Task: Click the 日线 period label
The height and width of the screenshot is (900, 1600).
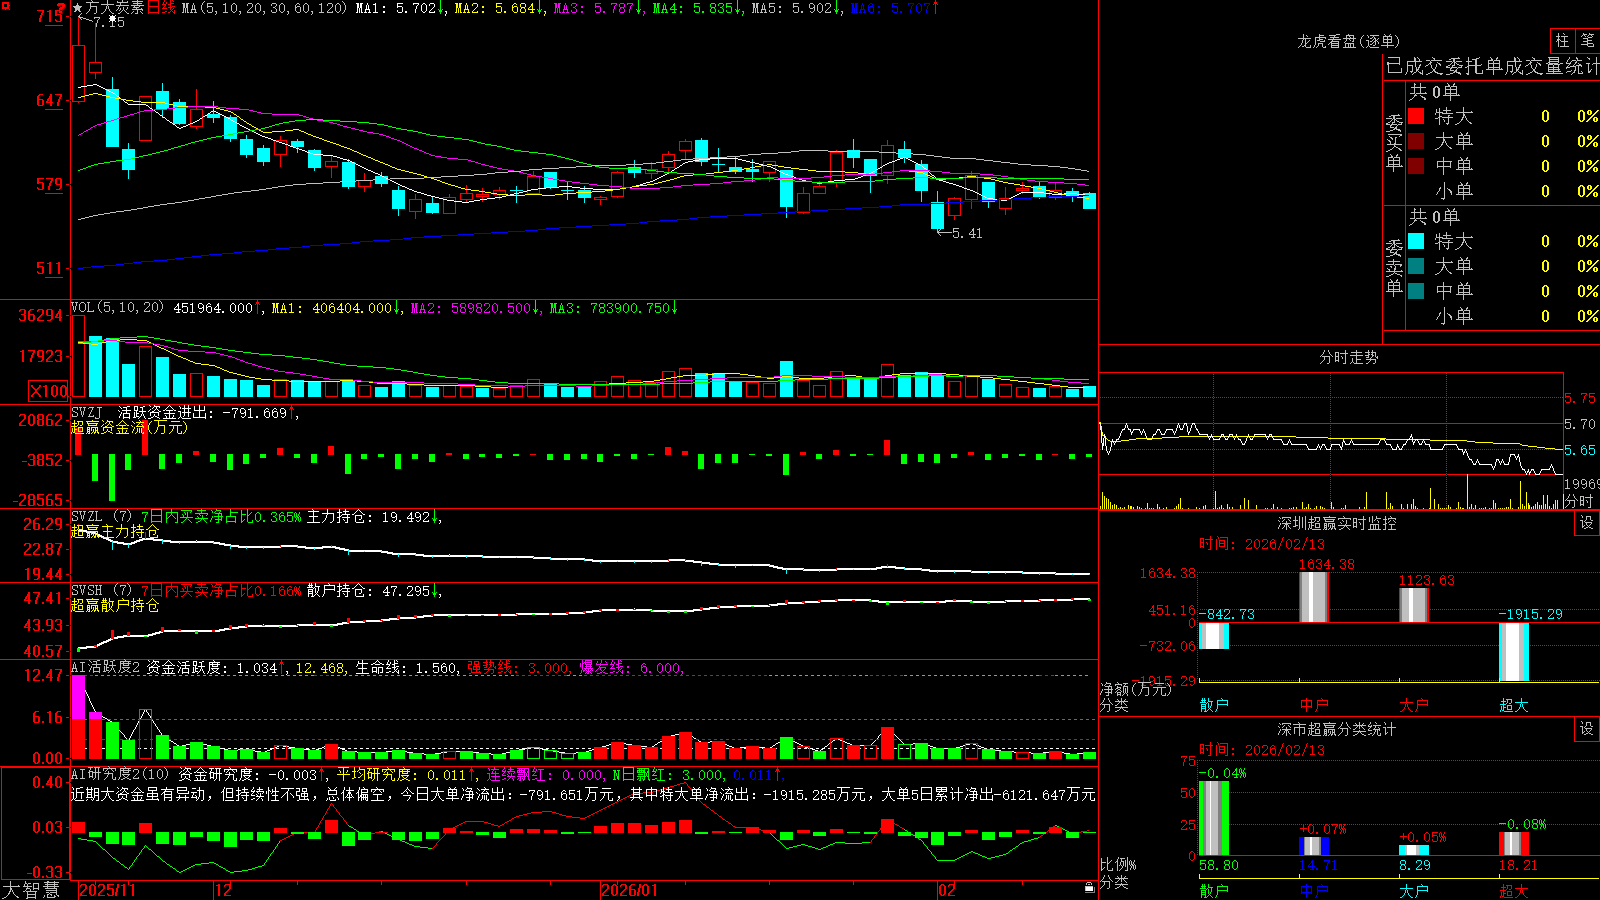Action: click(x=161, y=8)
